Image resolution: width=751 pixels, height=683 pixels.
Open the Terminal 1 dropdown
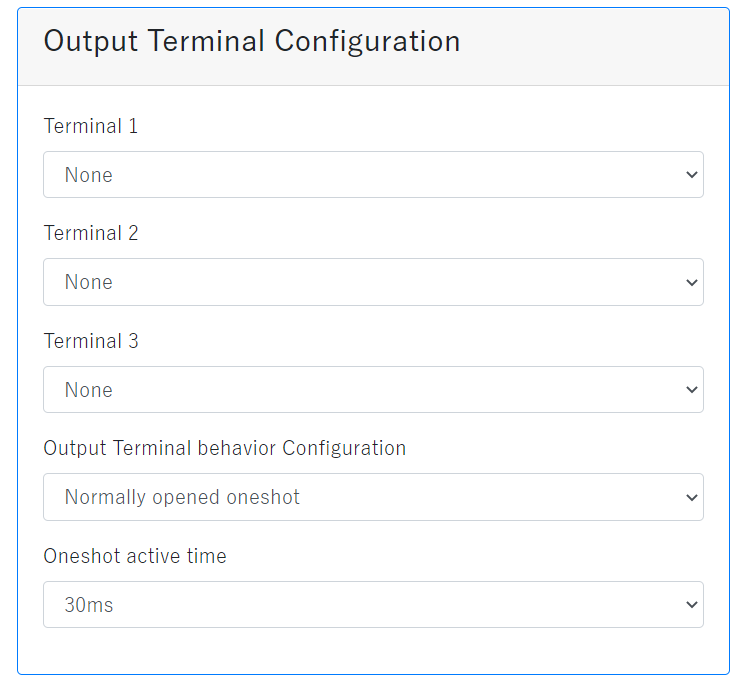[373, 175]
